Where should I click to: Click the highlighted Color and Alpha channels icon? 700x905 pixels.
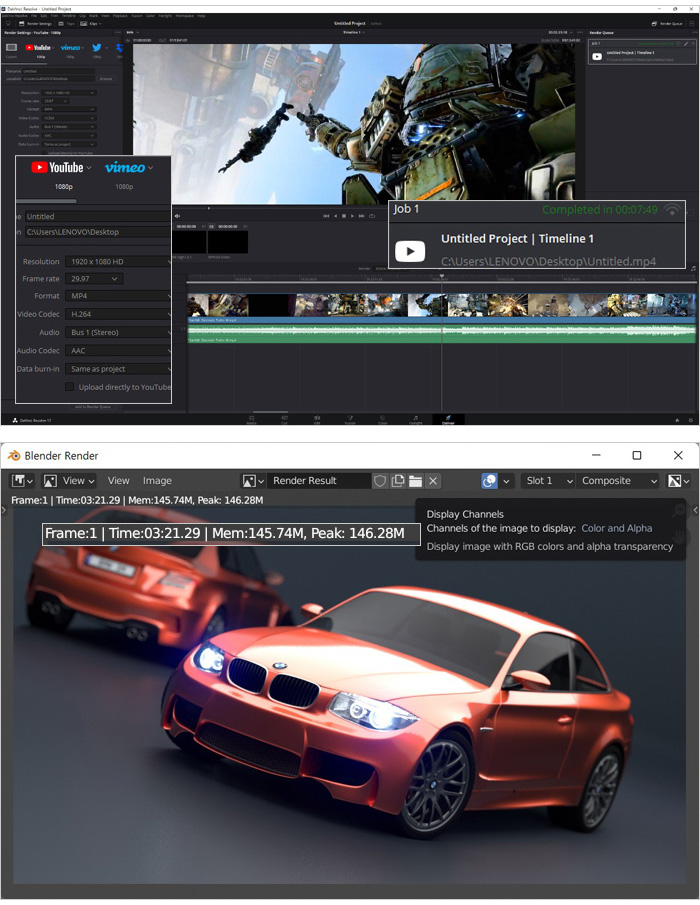click(x=489, y=481)
